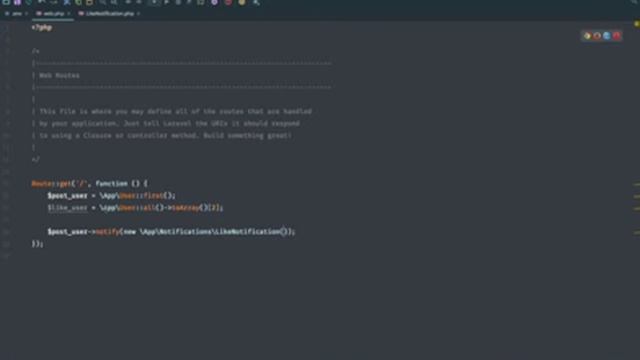
Task: Click the blue Cut scissors toolbar icon
Action: click(x=67, y=2)
